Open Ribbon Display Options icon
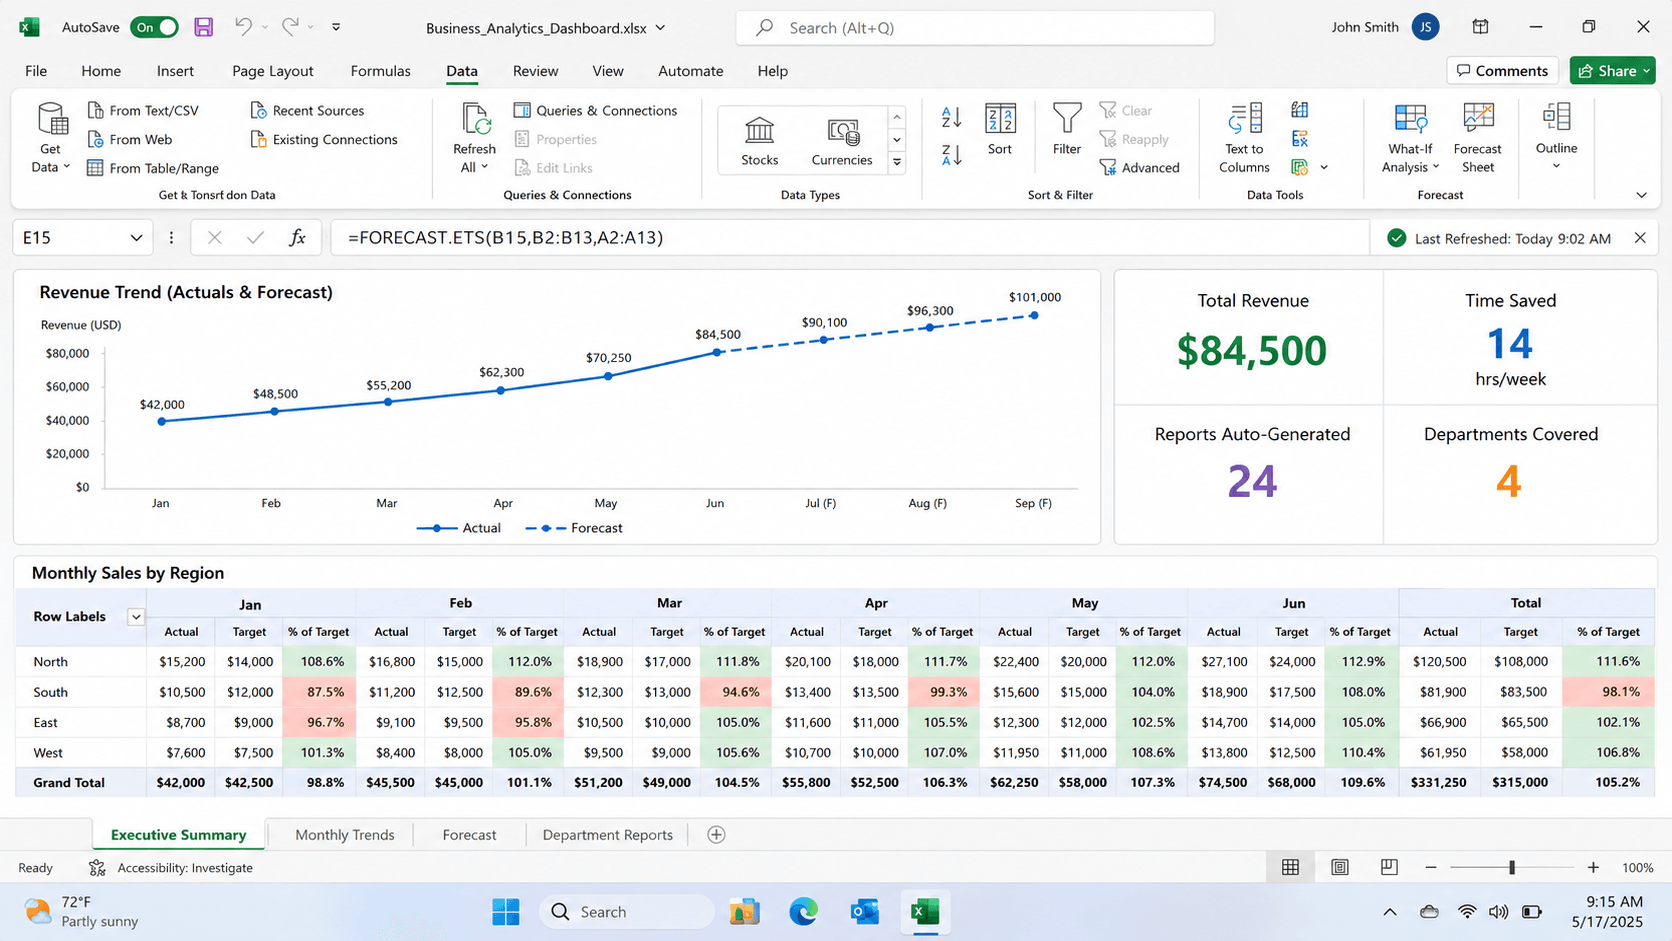 [x=1480, y=27]
